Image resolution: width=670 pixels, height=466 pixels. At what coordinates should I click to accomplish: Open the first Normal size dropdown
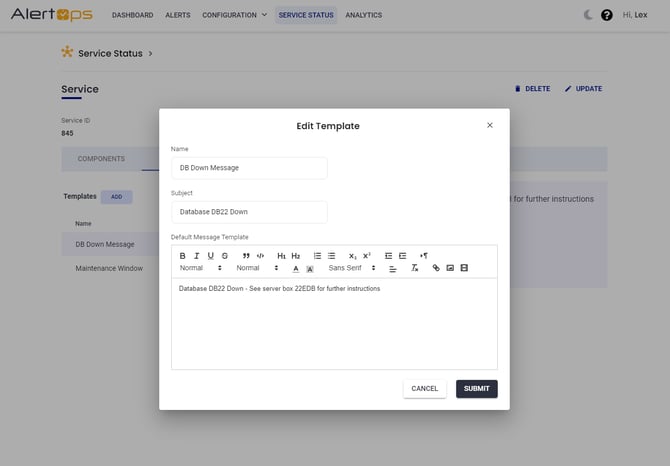pyautogui.click(x=200, y=268)
